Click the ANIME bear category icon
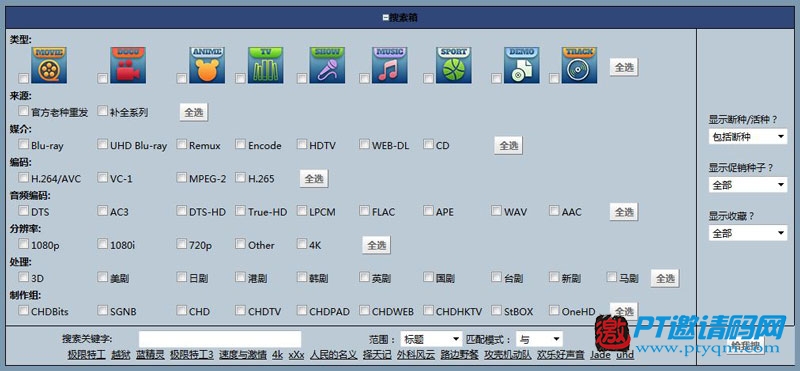The width and height of the screenshot is (800, 371). [207, 65]
